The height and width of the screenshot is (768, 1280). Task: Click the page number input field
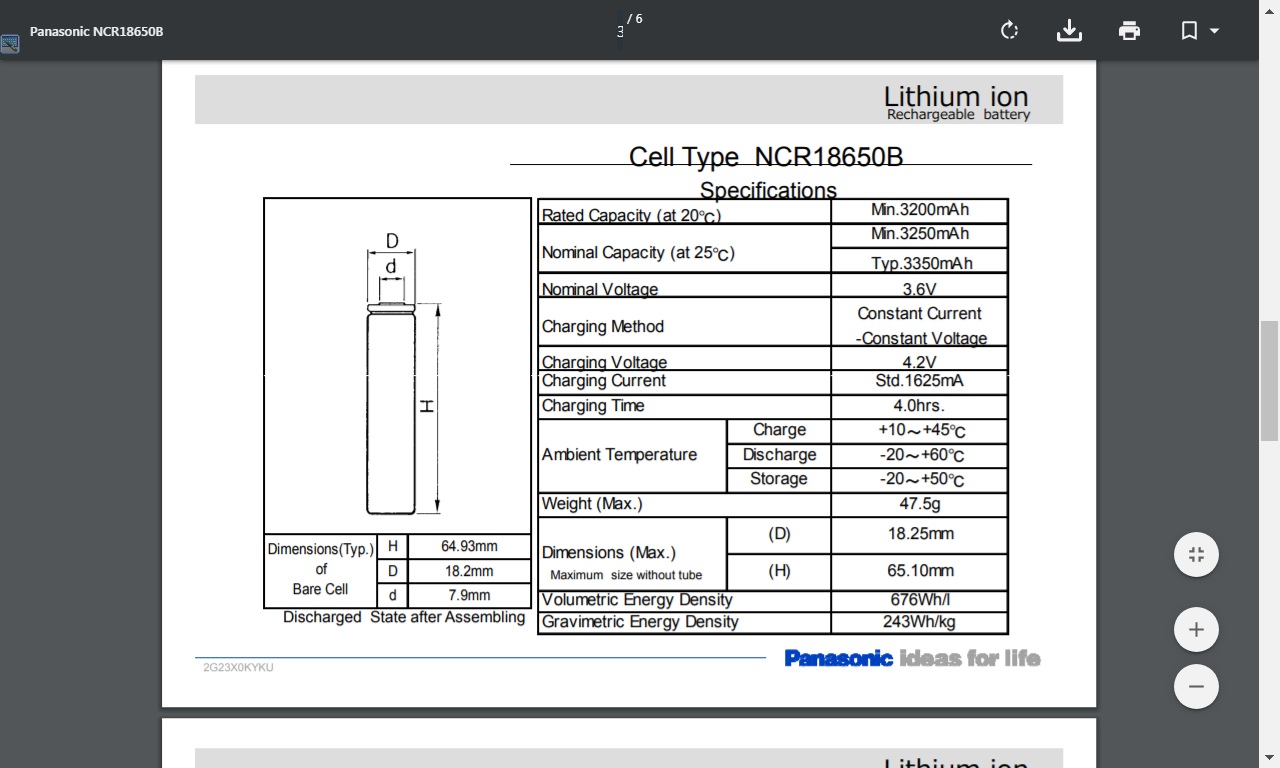[620, 31]
